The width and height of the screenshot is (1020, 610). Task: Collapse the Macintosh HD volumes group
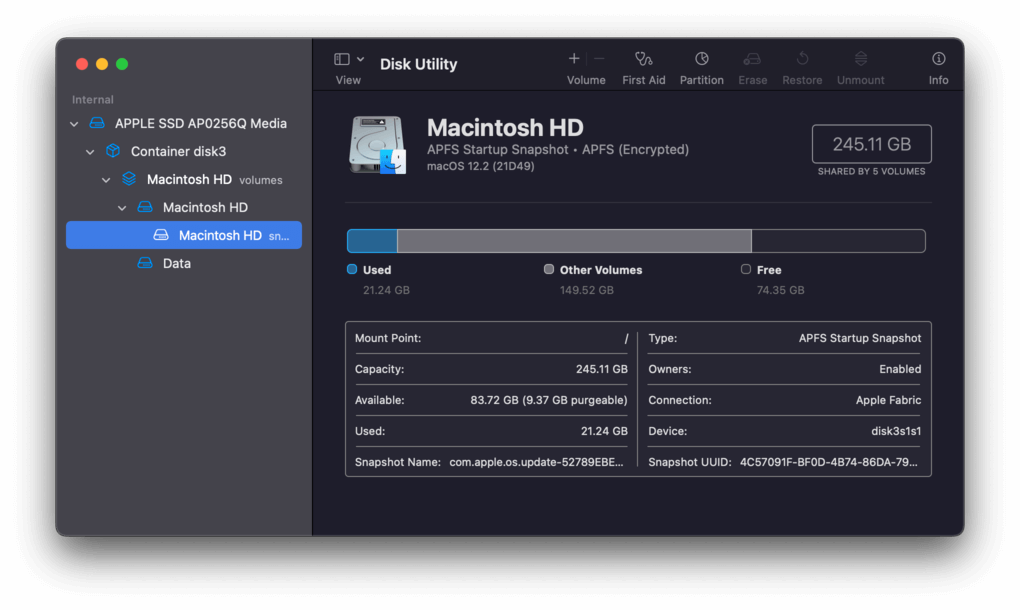tap(106, 179)
